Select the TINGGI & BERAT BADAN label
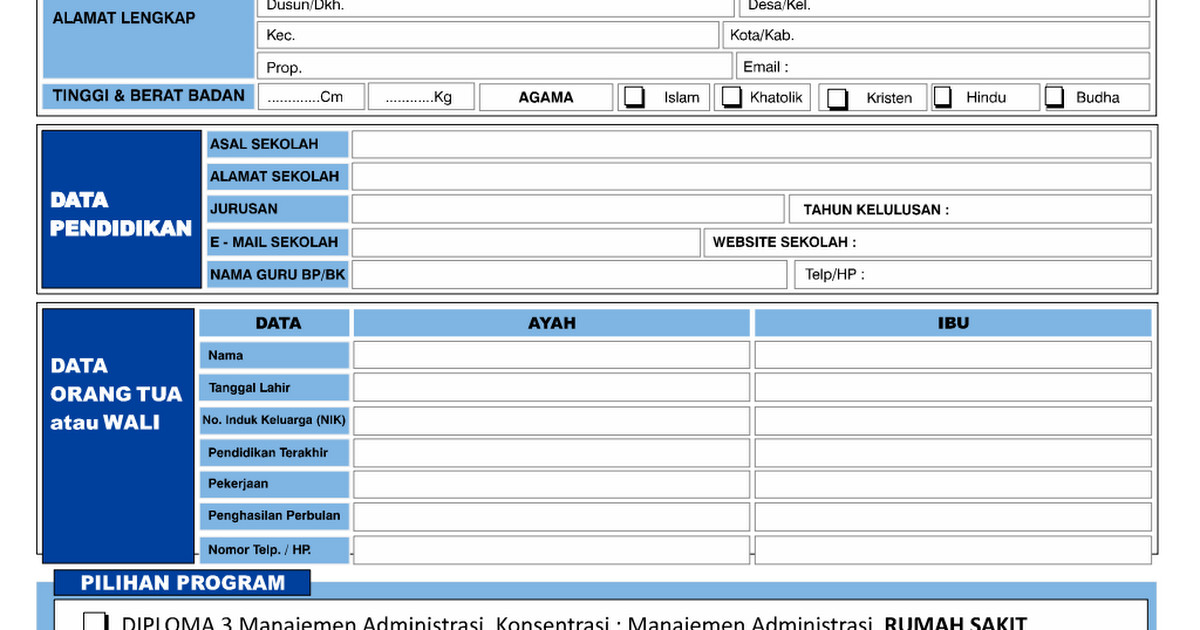The image size is (1200, 630). 148,96
